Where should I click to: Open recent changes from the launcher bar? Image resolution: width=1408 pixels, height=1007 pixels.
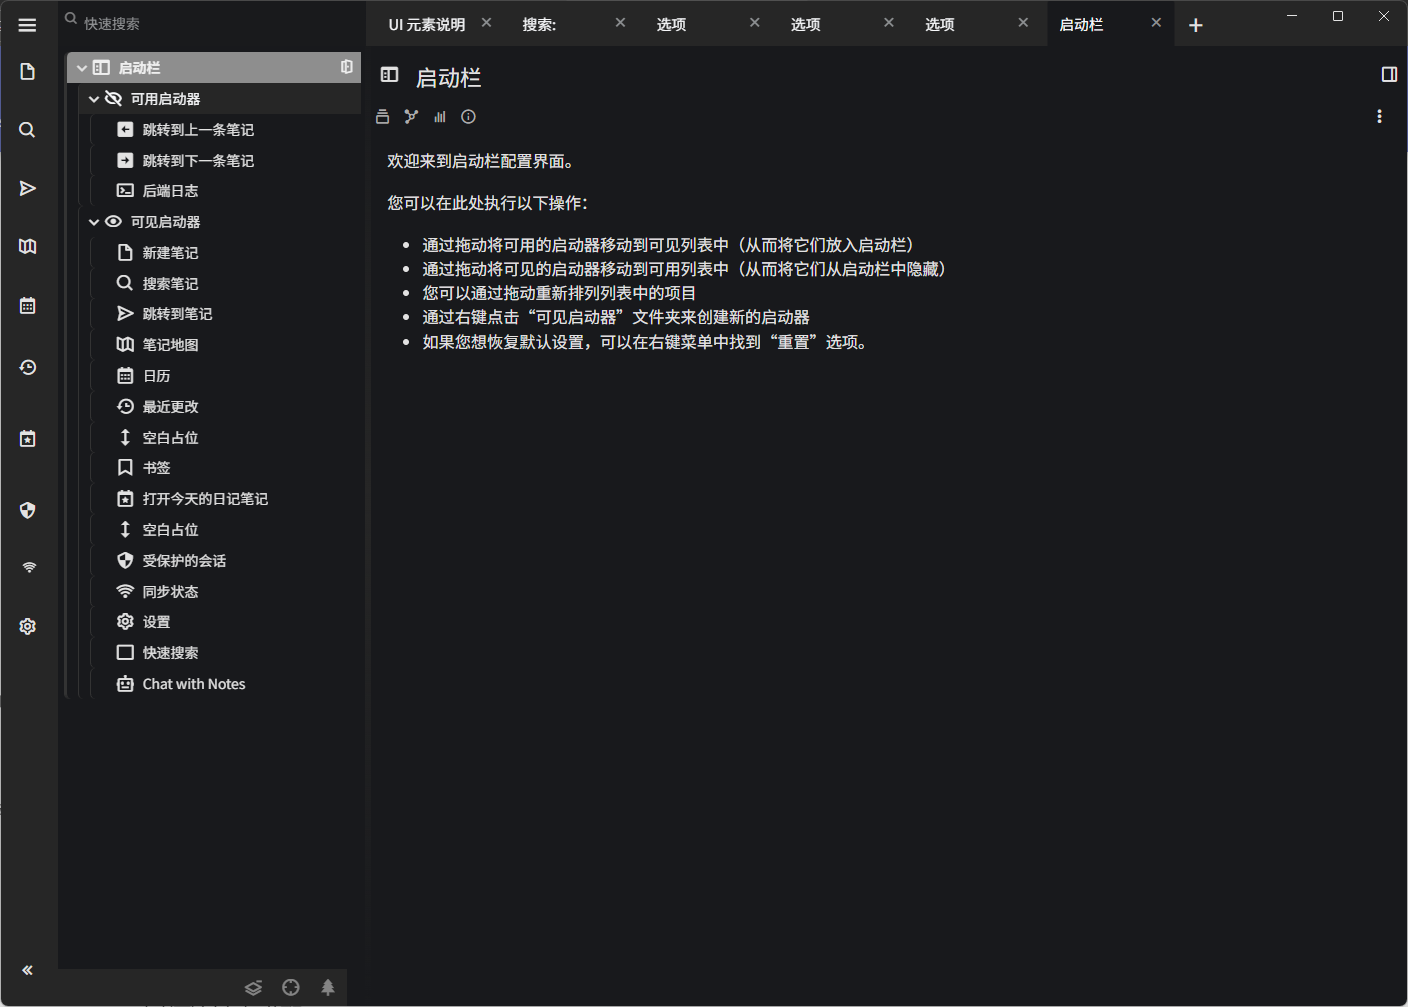(x=28, y=368)
